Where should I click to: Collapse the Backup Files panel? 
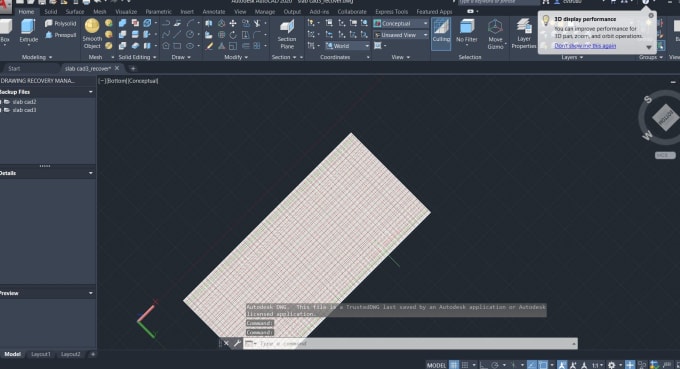coord(91,92)
